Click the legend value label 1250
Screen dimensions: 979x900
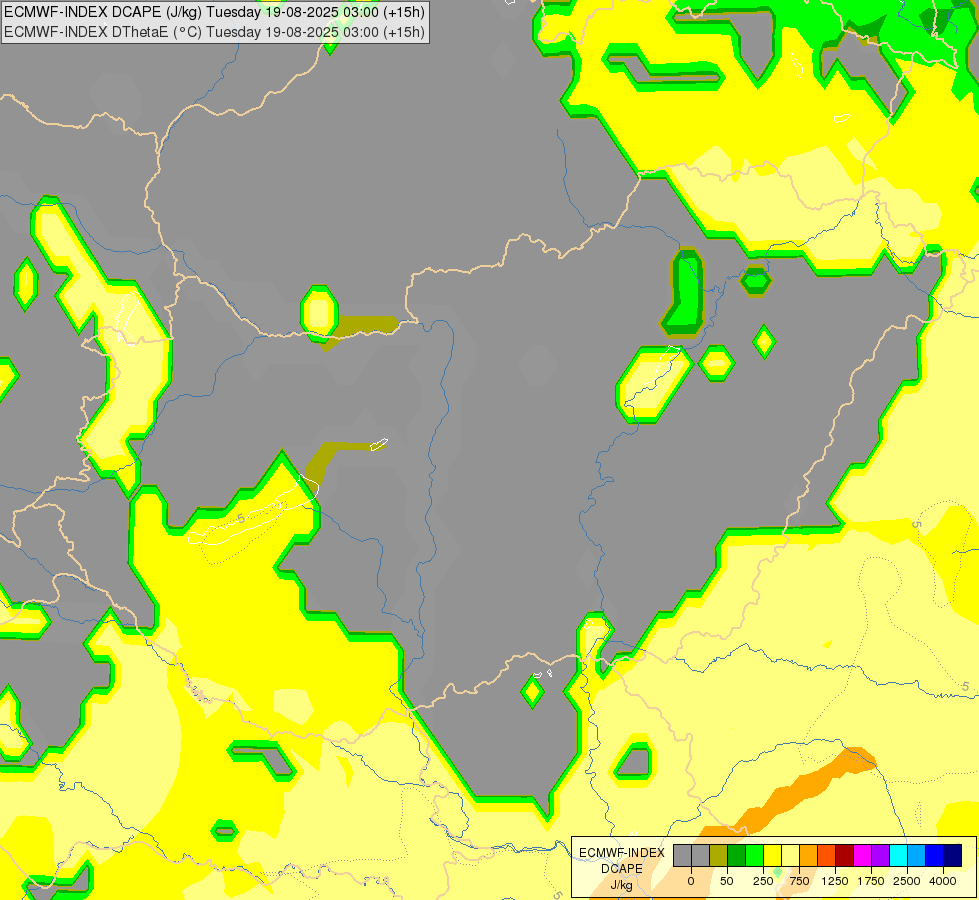835,881
